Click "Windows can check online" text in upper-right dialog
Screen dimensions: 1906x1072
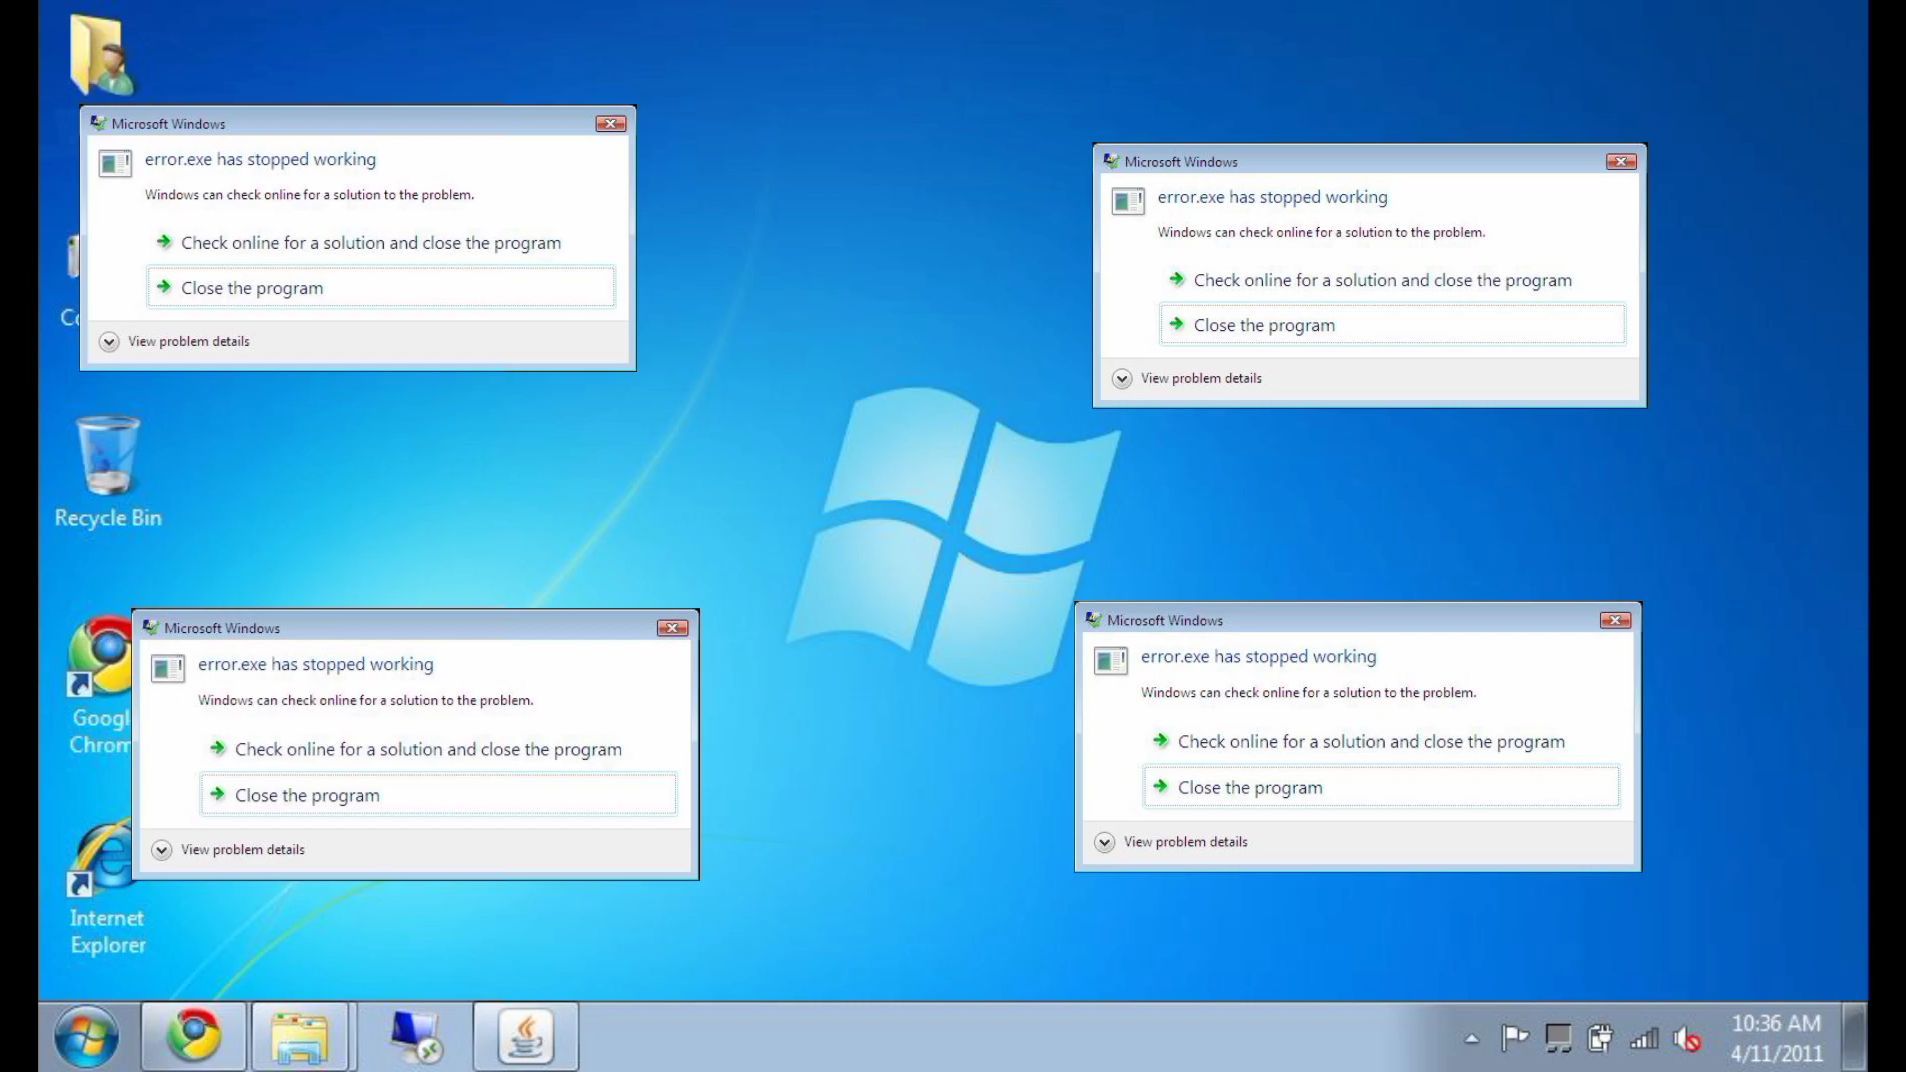tap(1321, 233)
